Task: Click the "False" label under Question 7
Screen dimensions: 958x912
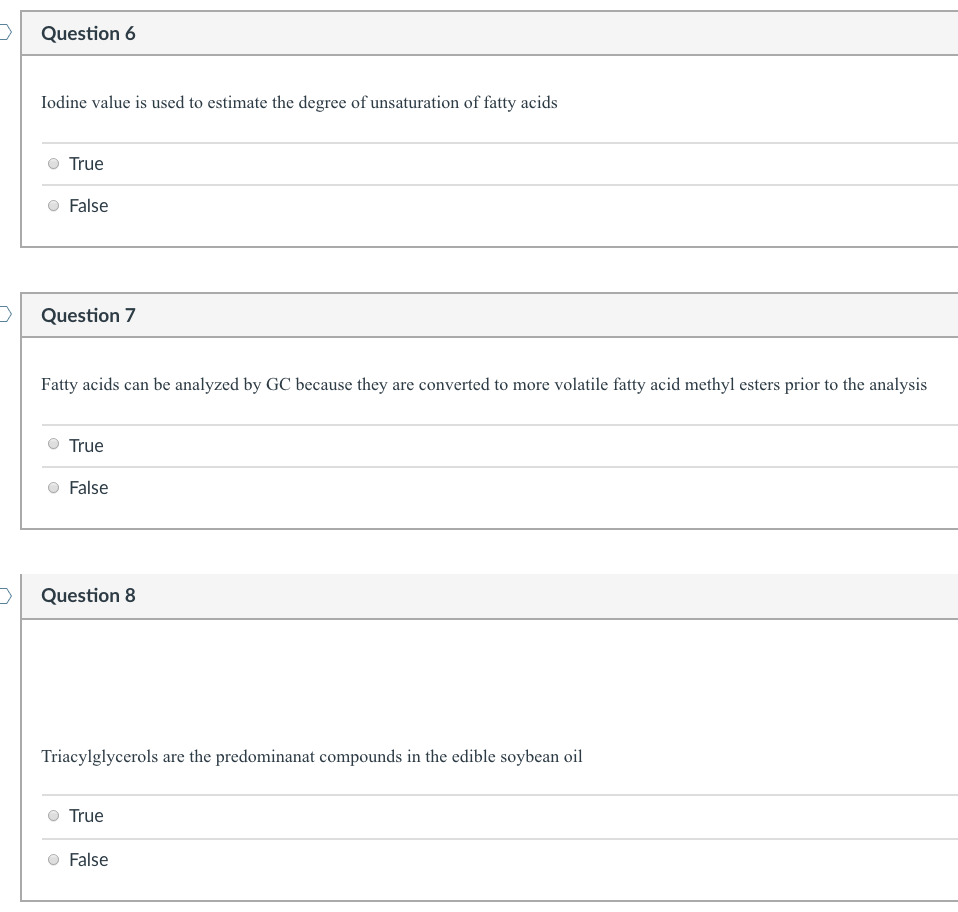Action: [x=88, y=488]
